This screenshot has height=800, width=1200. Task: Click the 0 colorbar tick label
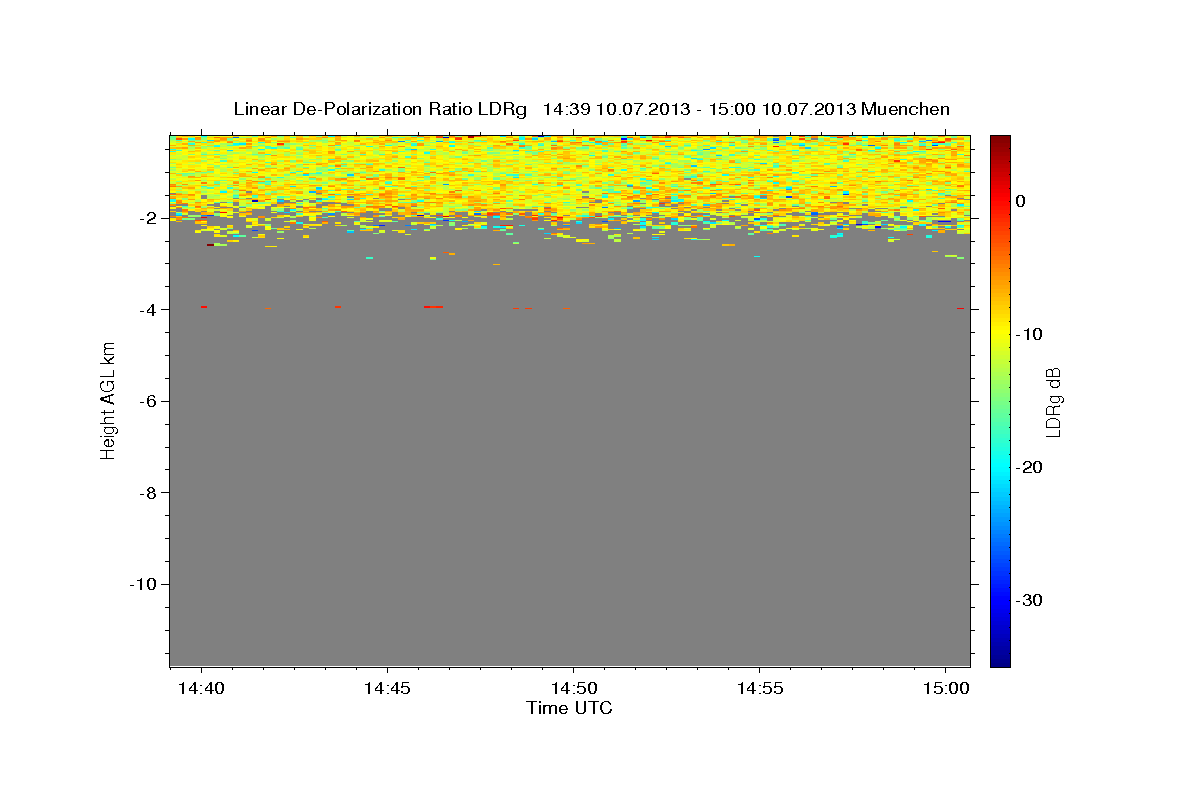tap(1021, 201)
